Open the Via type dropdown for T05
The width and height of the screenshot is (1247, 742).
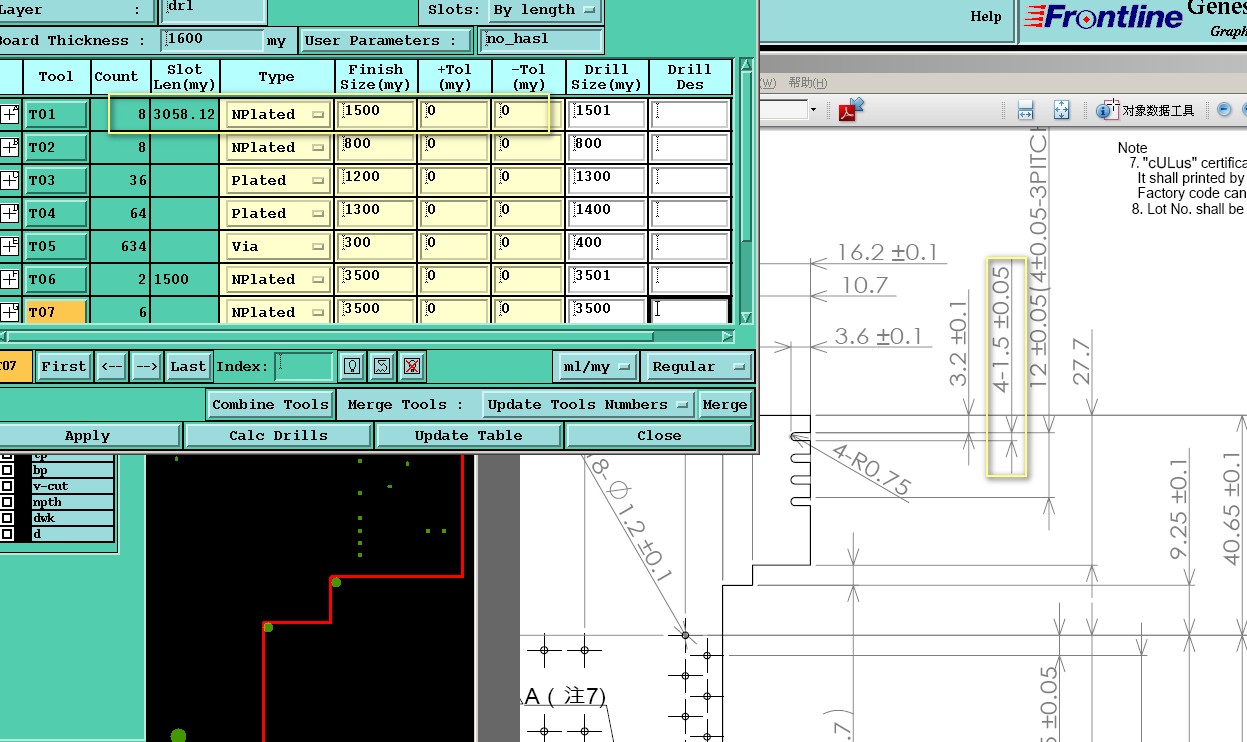point(279,246)
